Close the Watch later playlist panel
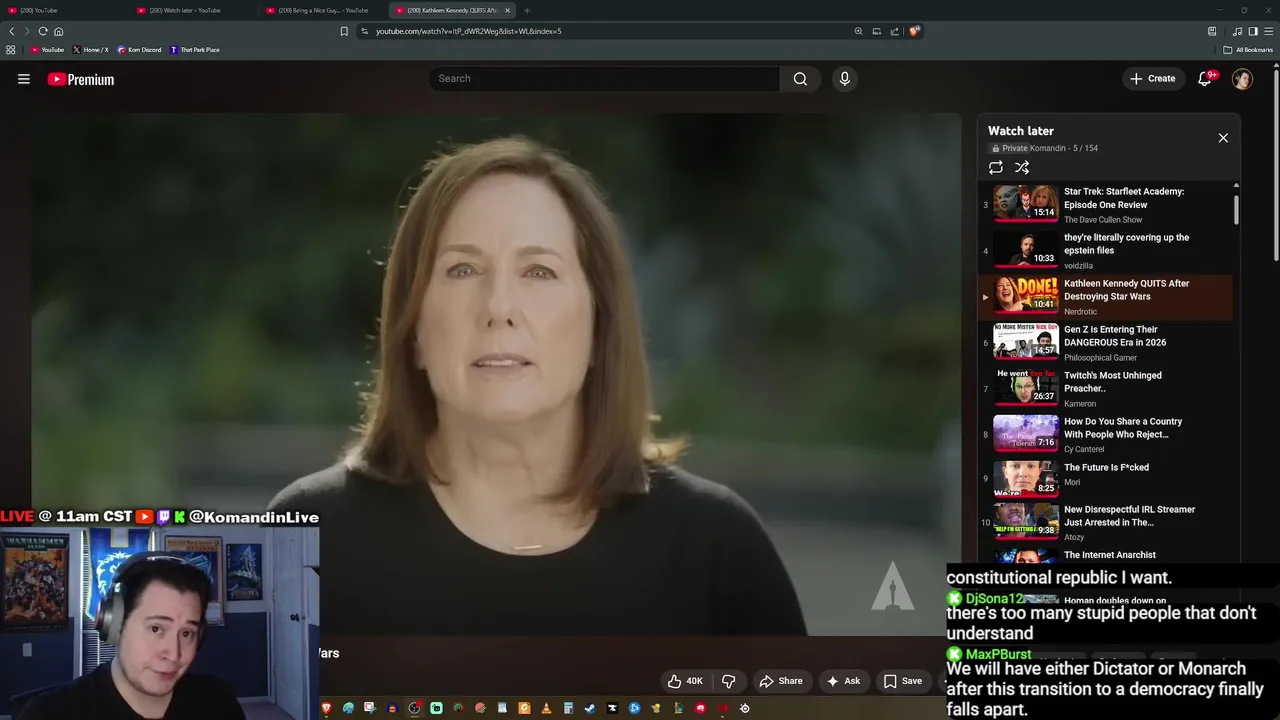Screen dimensions: 1280x720 tap(1223, 138)
